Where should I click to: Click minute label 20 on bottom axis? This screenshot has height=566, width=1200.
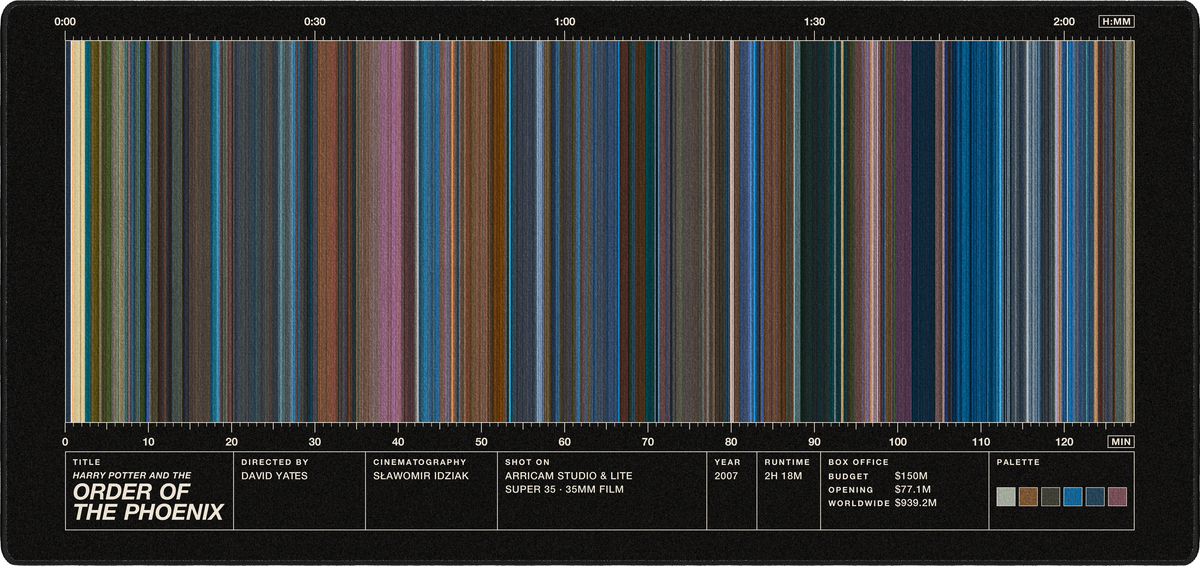[232, 442]
